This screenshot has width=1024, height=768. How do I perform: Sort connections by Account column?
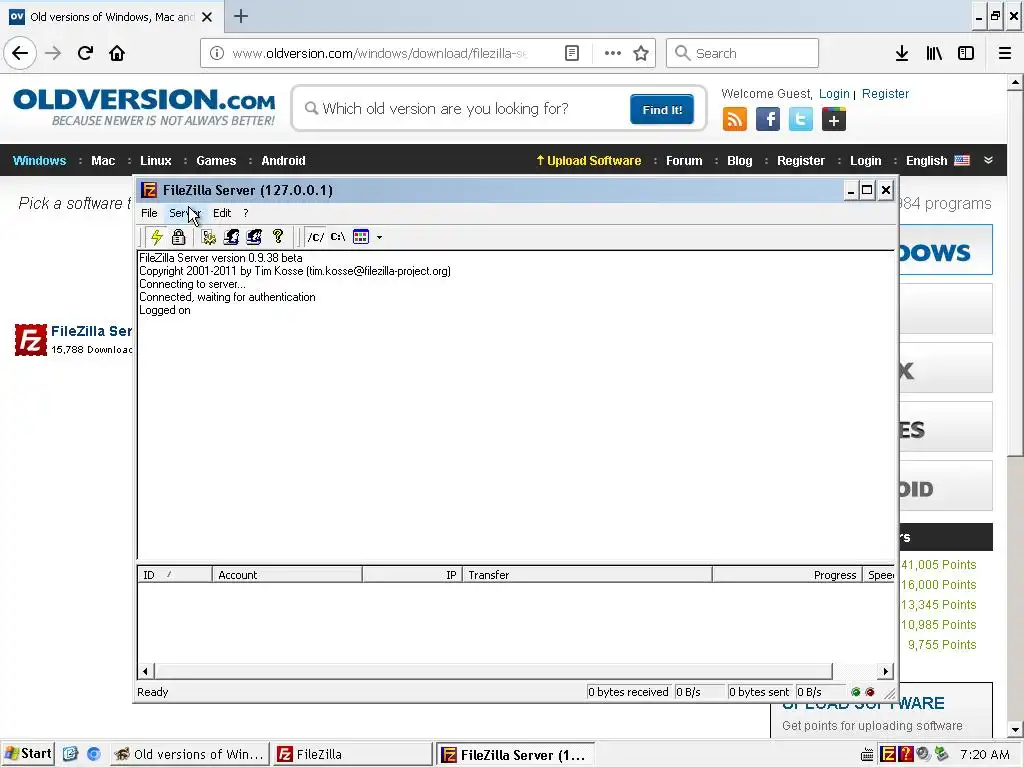(287, 575)
